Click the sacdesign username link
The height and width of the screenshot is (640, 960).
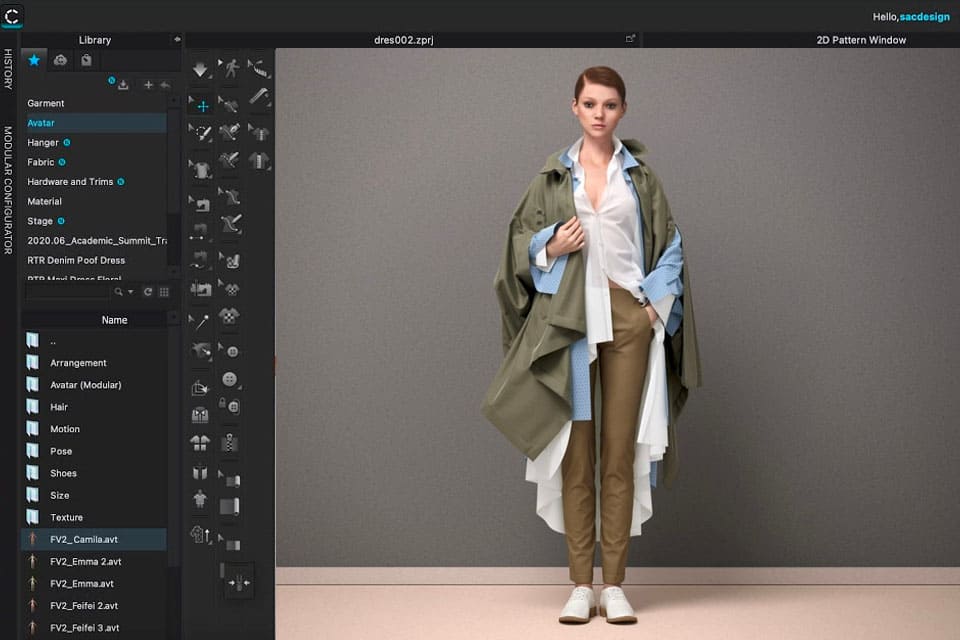[924, 17]
